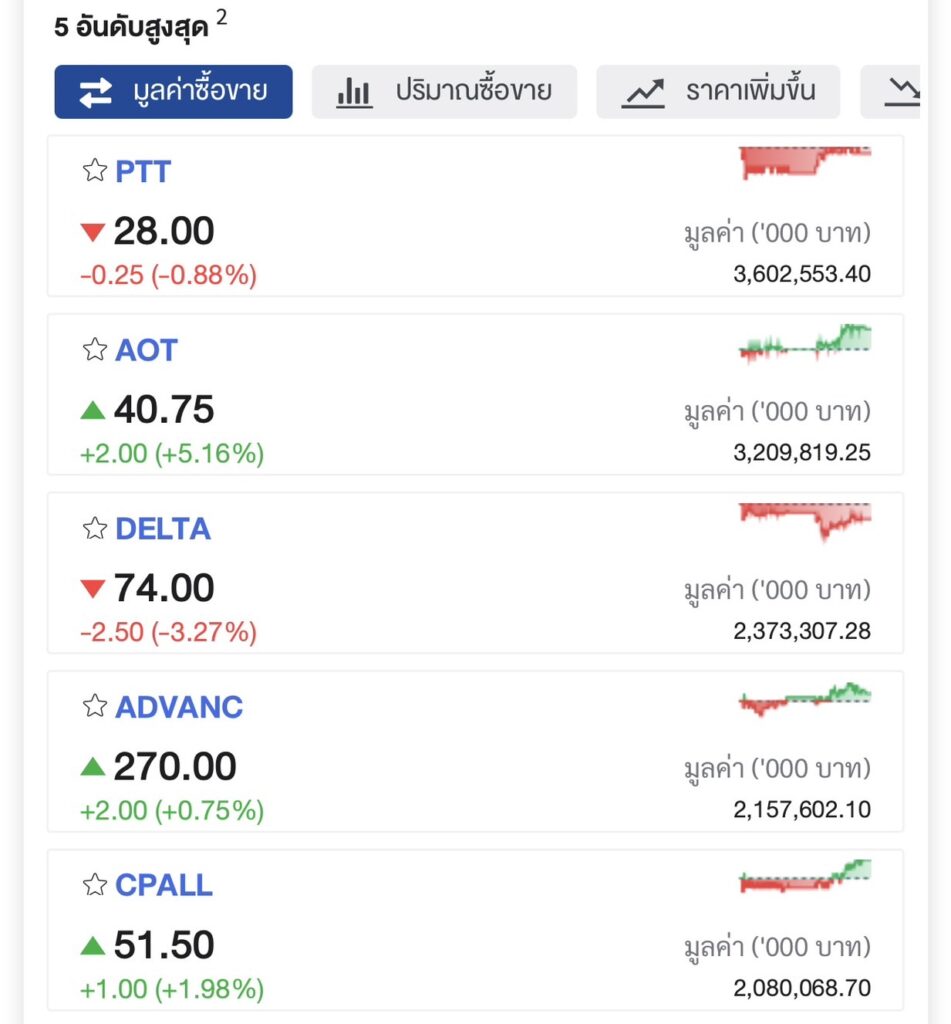Screen dimensions: 951x1024
Task: Open the DELTA stock symbol link
Action: (163, 528)
